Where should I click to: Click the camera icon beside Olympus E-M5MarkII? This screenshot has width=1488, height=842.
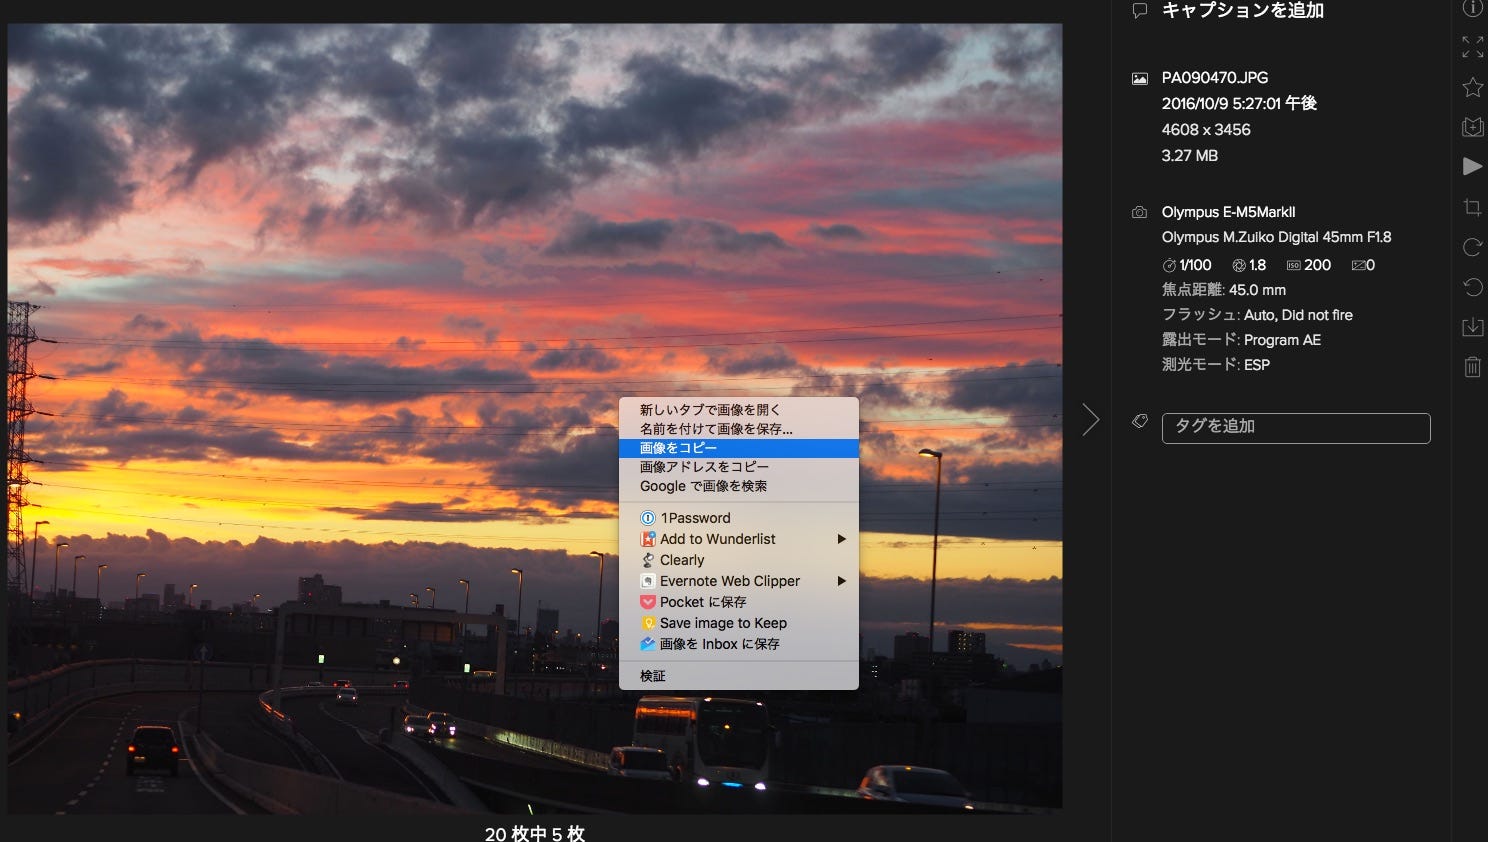1139,213
